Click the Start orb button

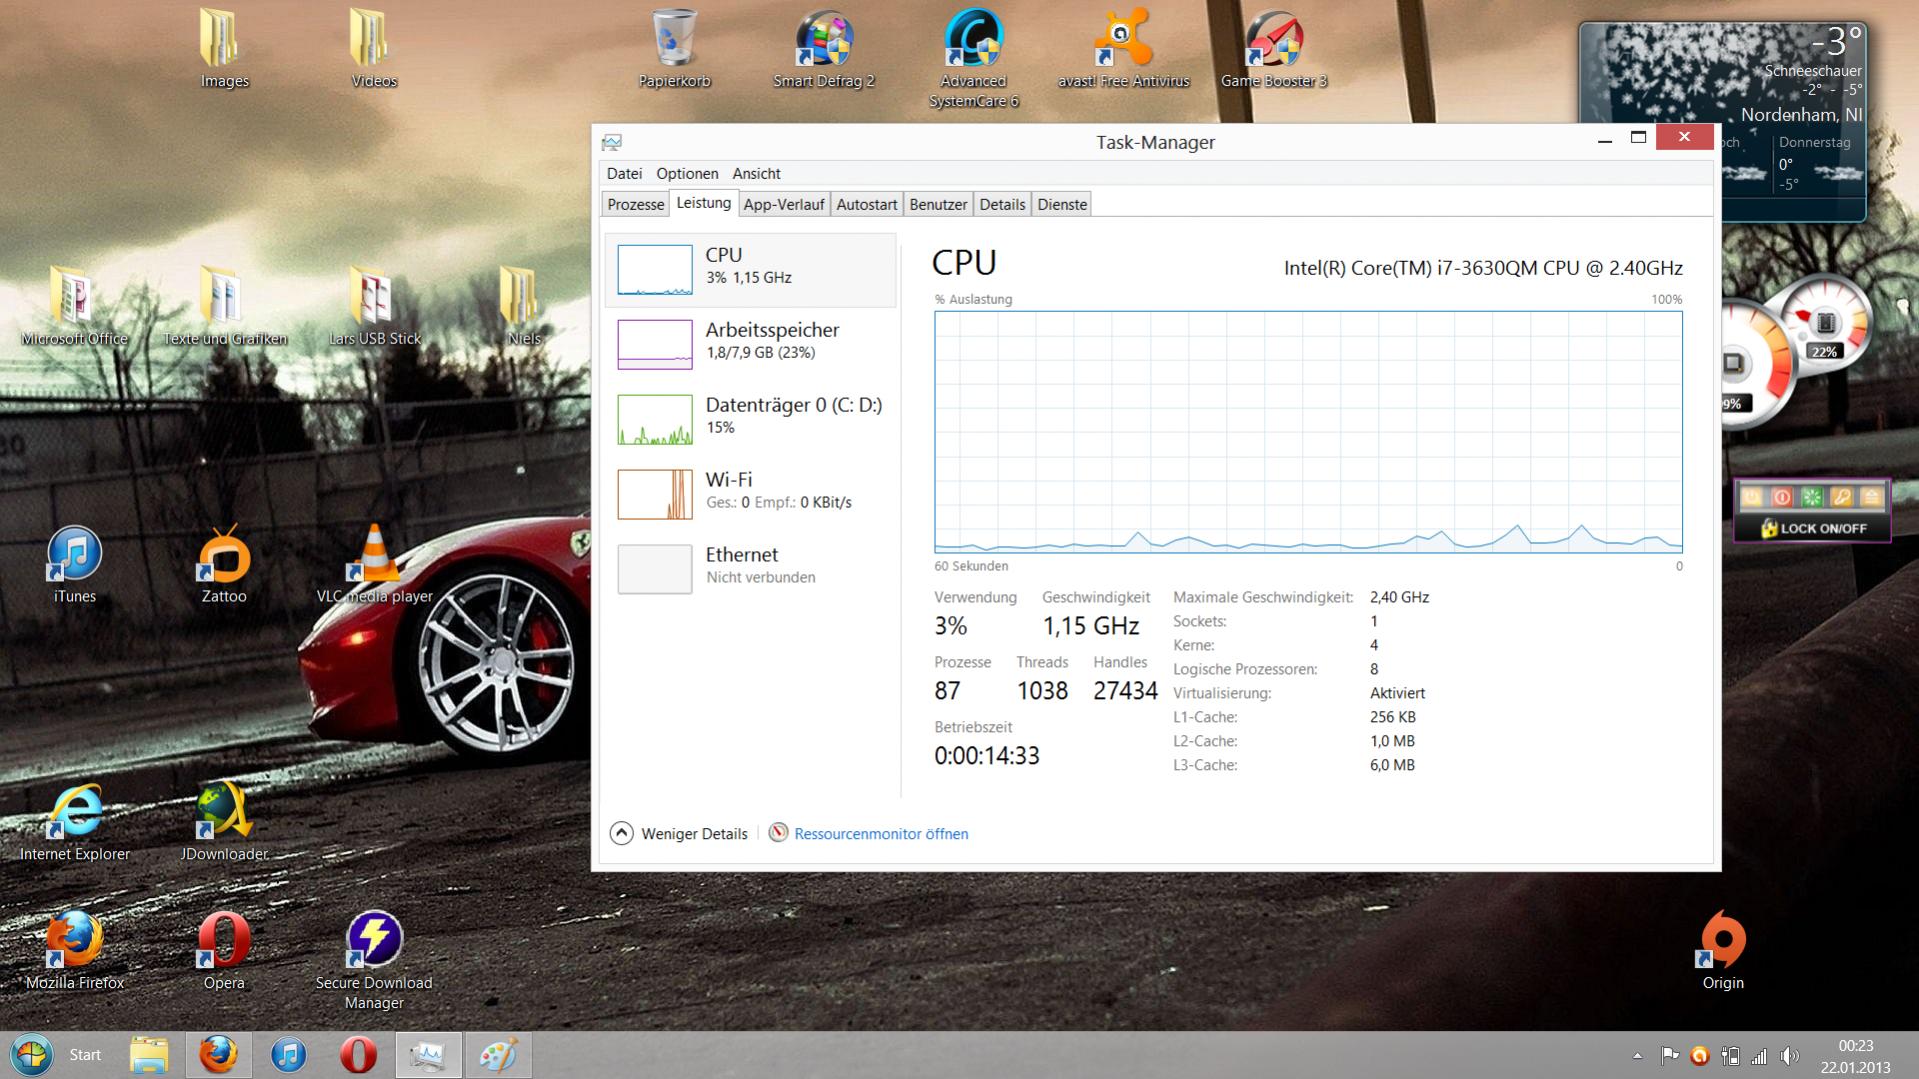click(x=31, y=1055)
